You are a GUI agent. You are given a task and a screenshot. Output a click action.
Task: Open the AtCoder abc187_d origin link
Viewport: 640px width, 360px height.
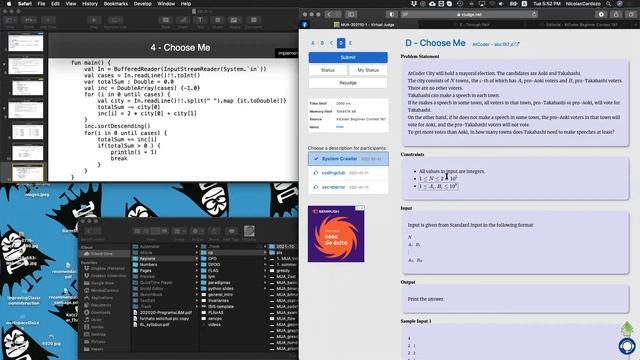click(496, 44)
